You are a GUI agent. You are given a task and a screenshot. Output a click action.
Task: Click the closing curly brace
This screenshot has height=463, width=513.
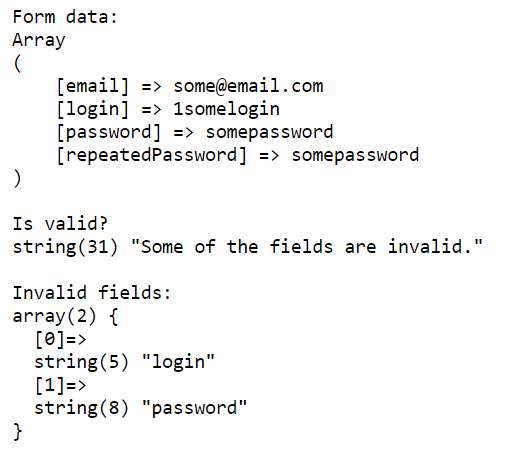(18, 432)
